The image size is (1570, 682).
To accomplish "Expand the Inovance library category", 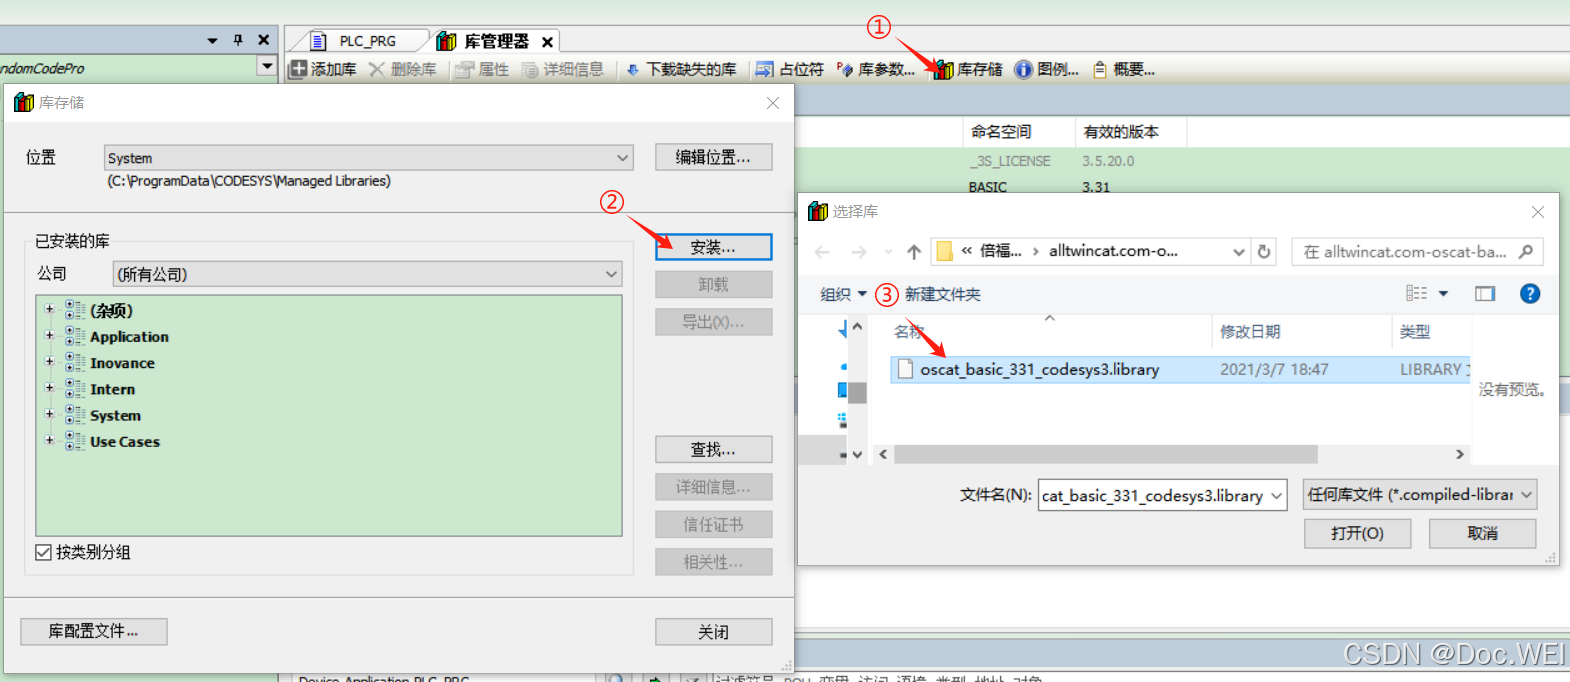I will click(x=49, y=361).
